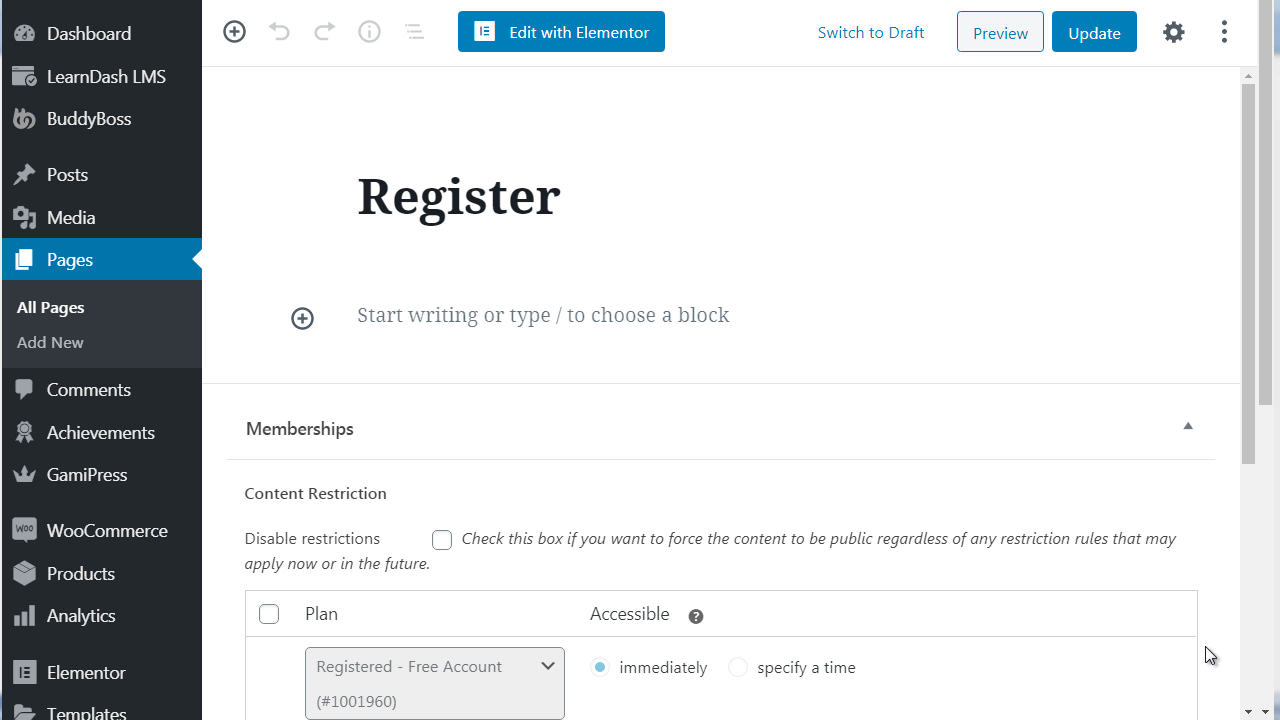This screenshot has width=1280, height=720.
Task: Click the Edit with Elementor button
Action: coord(561,32)
